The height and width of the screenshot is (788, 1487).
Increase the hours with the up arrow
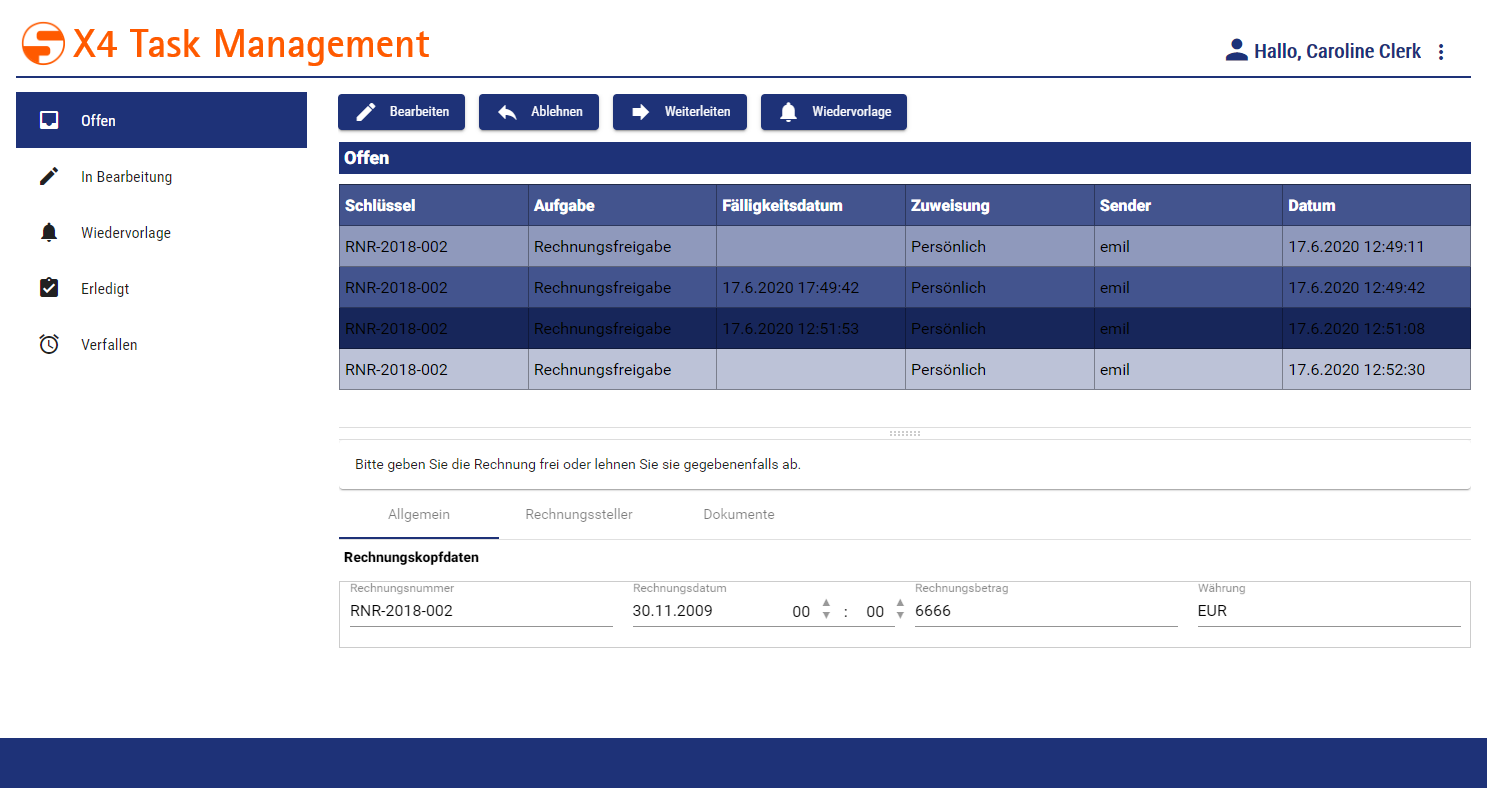tap(826, 603)
